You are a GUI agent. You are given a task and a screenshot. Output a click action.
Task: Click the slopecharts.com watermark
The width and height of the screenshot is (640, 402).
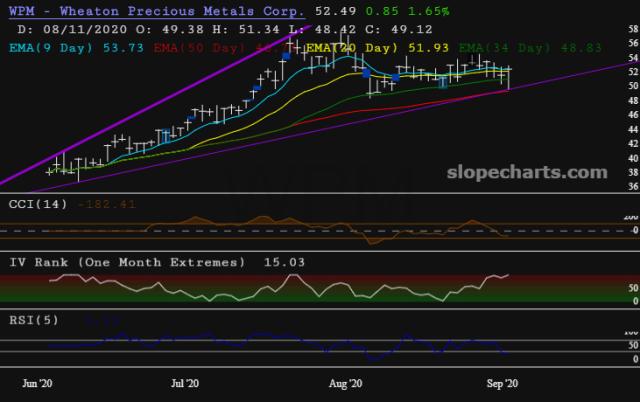tap(518, 172)
